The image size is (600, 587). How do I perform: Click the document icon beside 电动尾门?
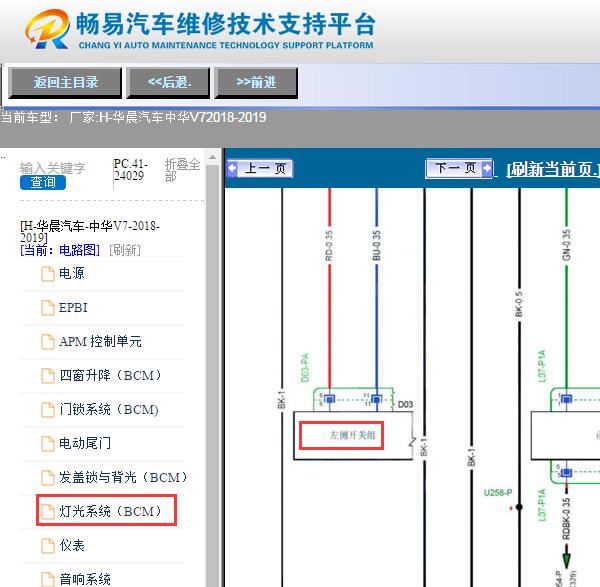click(x=48, y=444)
